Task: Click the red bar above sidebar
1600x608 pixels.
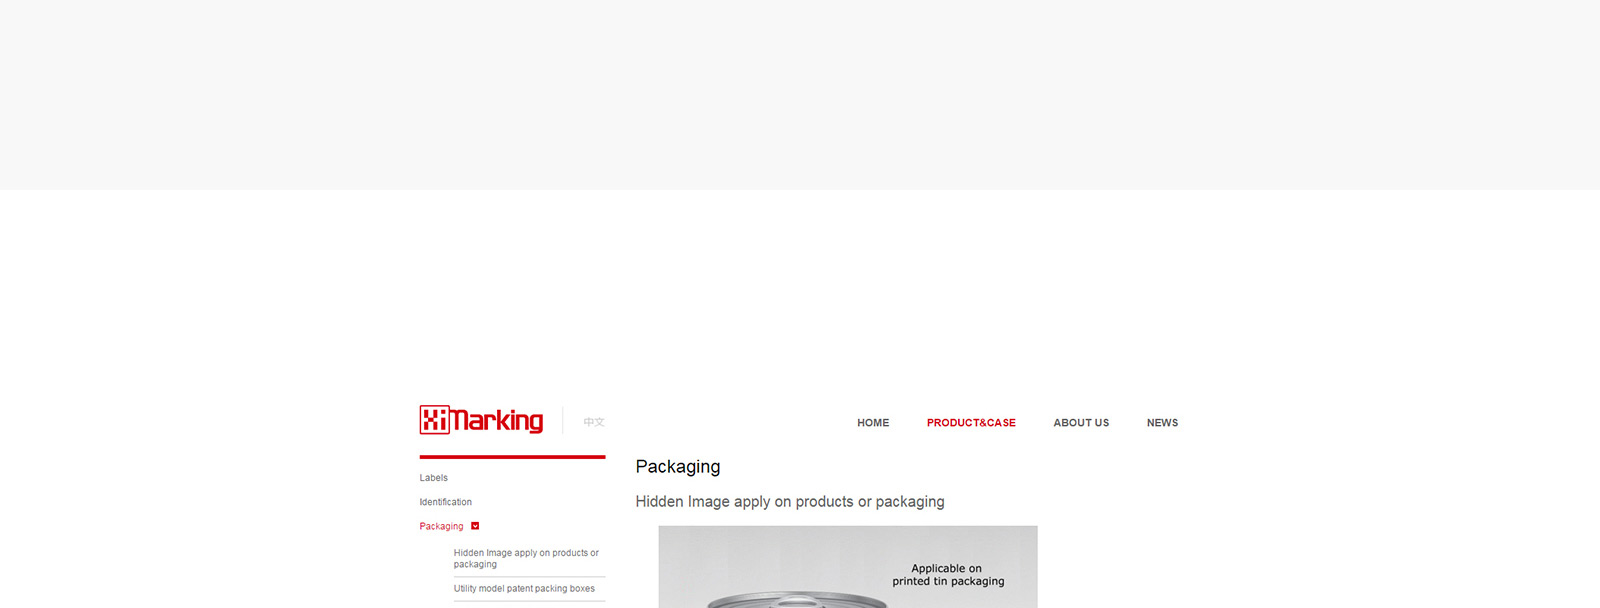Action: [x=512, y=457]
